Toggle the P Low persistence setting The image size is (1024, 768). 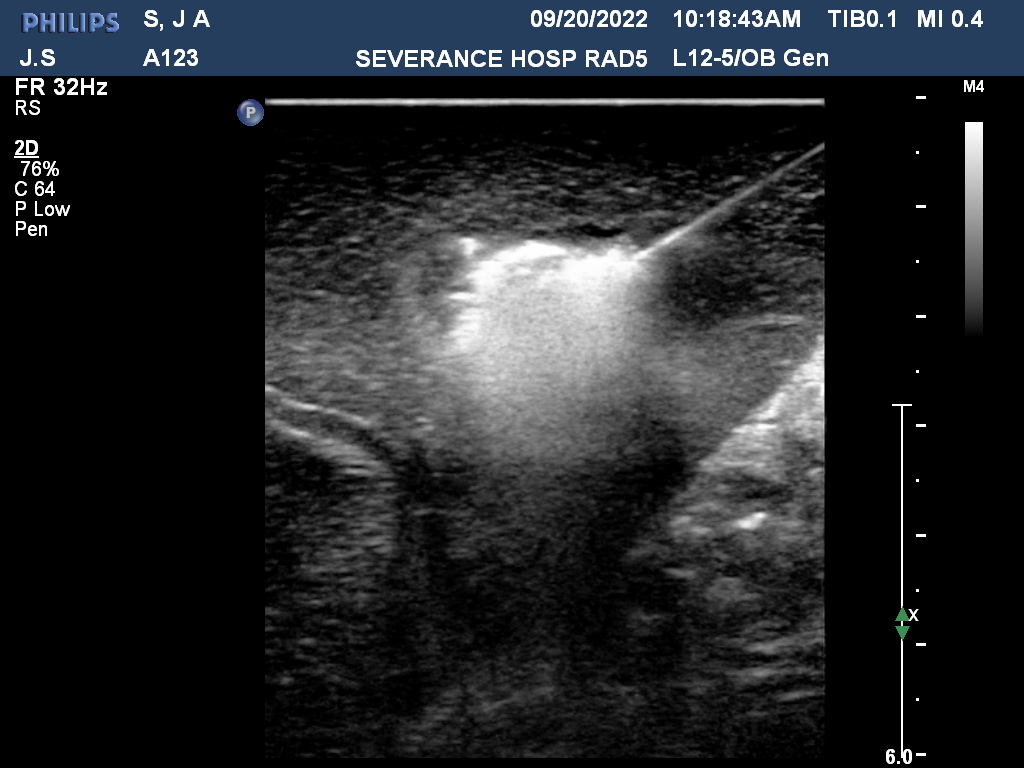pyautogui.click(x=43, y=209)
